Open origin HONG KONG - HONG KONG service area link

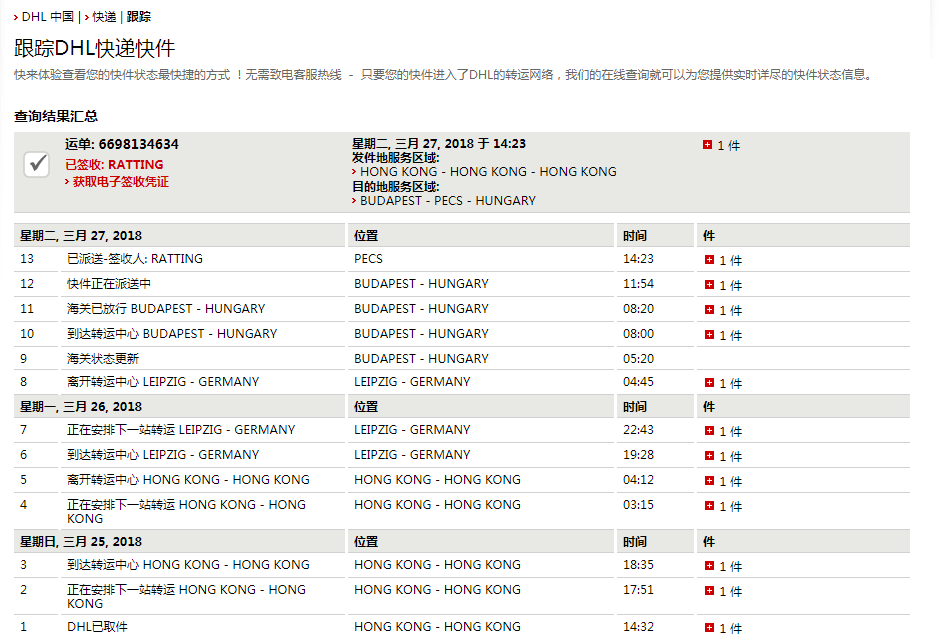(x=488, y=171)
